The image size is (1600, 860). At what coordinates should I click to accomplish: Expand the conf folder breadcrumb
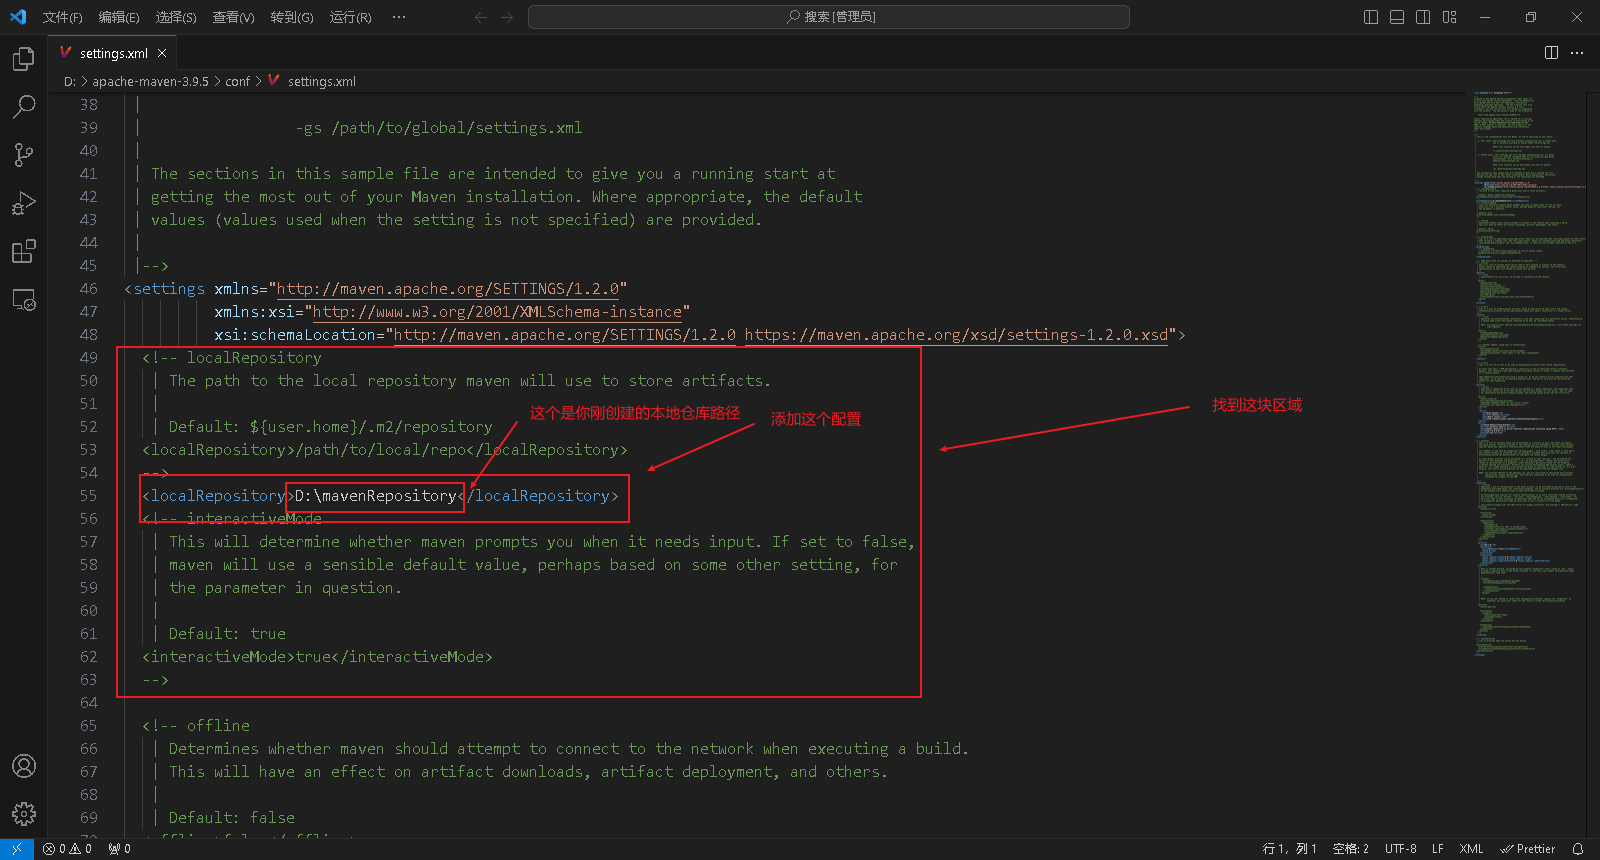237,82
